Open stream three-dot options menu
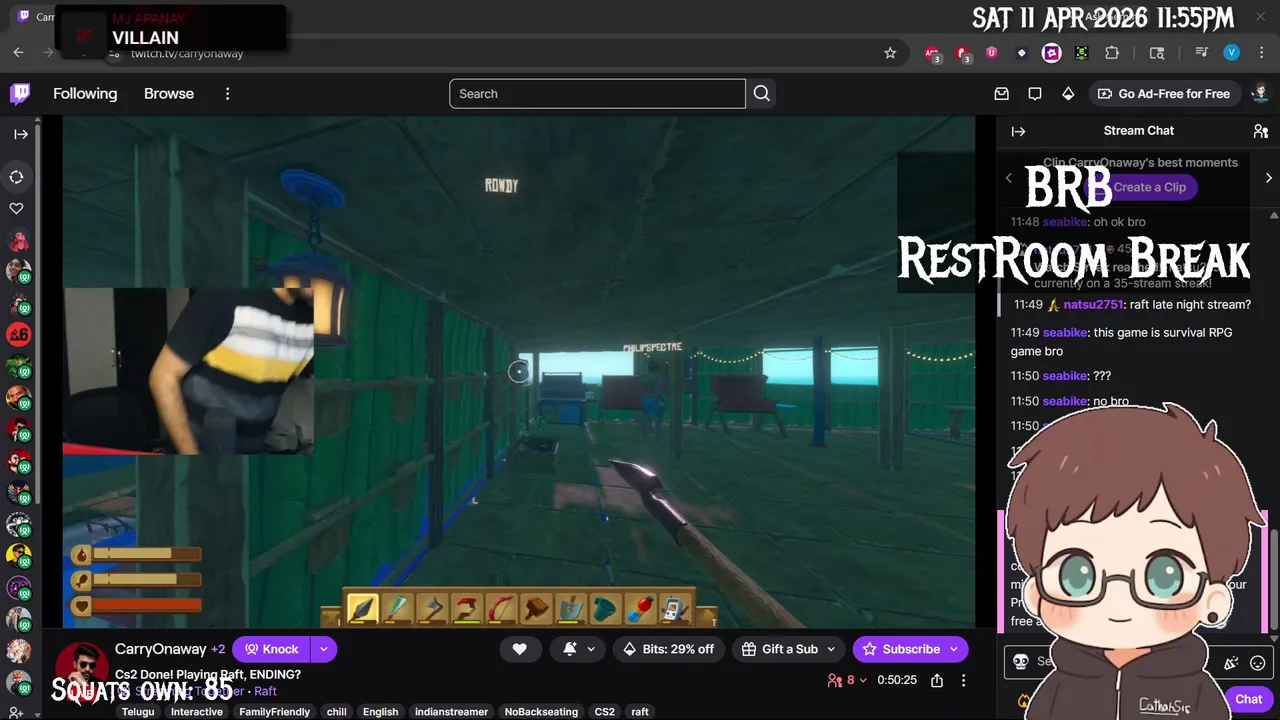This screenshot has width=1280, height=720. [963, 680]
